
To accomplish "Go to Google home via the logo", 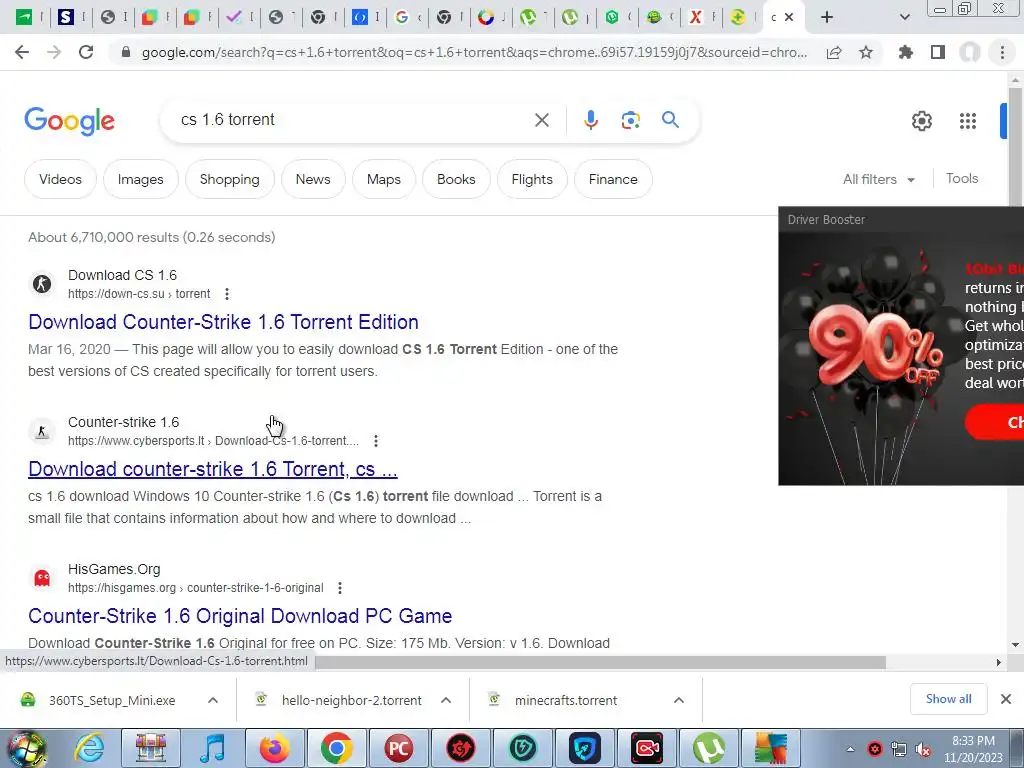I will tap(69, 121).
